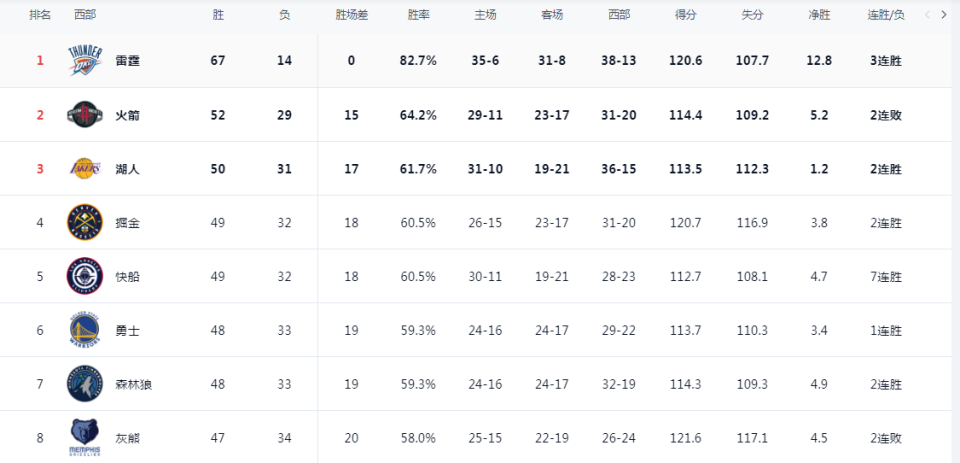Click the 连胜/负 column header
This screenshot has height=463, width=960.
pyautogui.click(x=885, y=16)
